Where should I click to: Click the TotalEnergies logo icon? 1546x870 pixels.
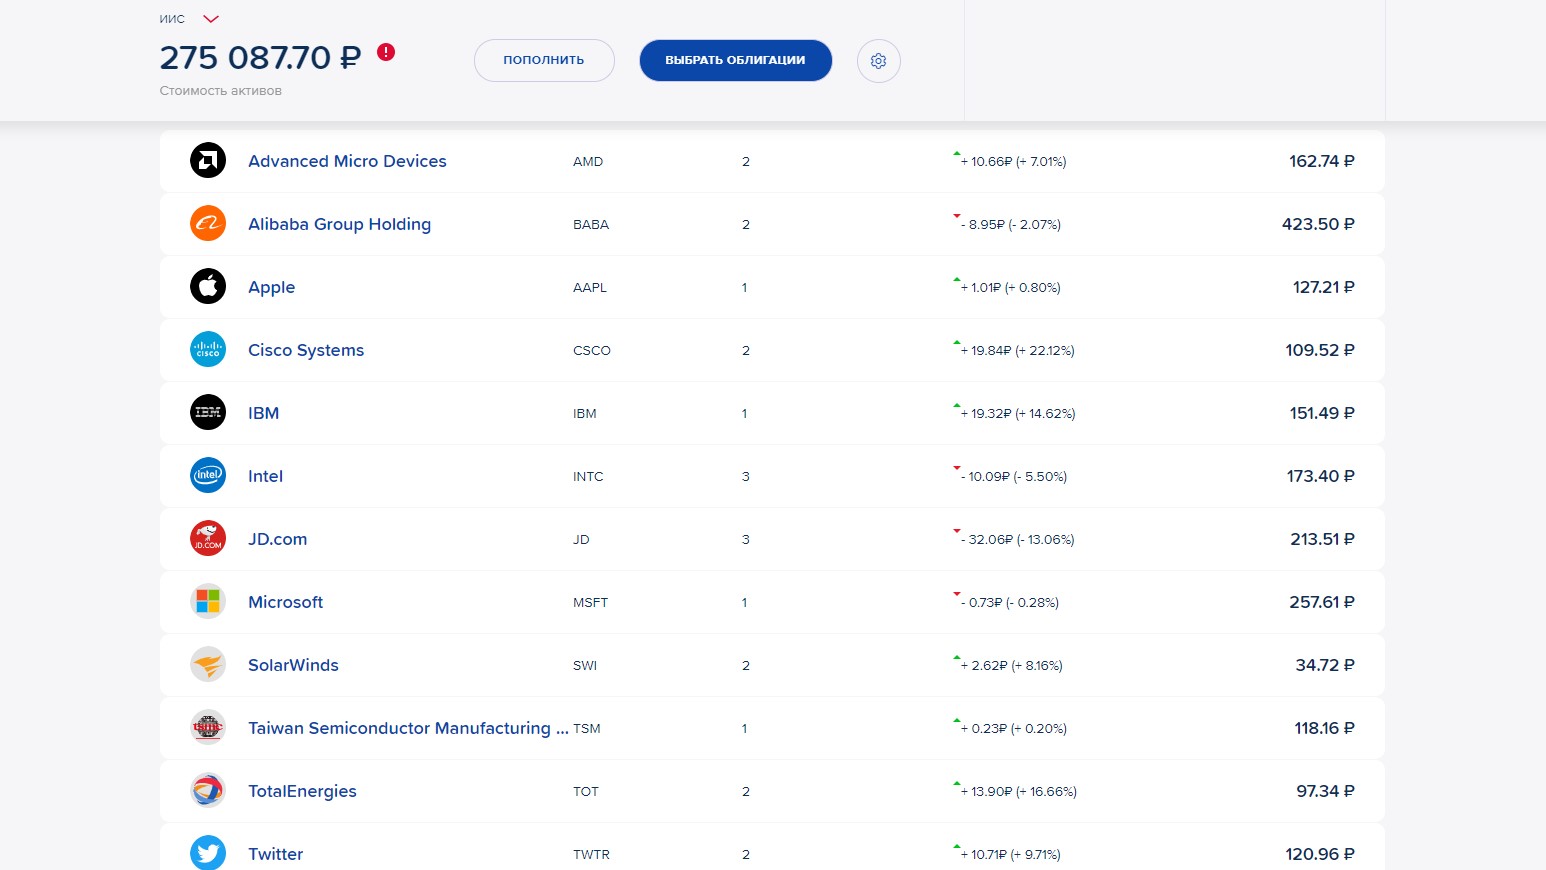[x=208, y=790]
